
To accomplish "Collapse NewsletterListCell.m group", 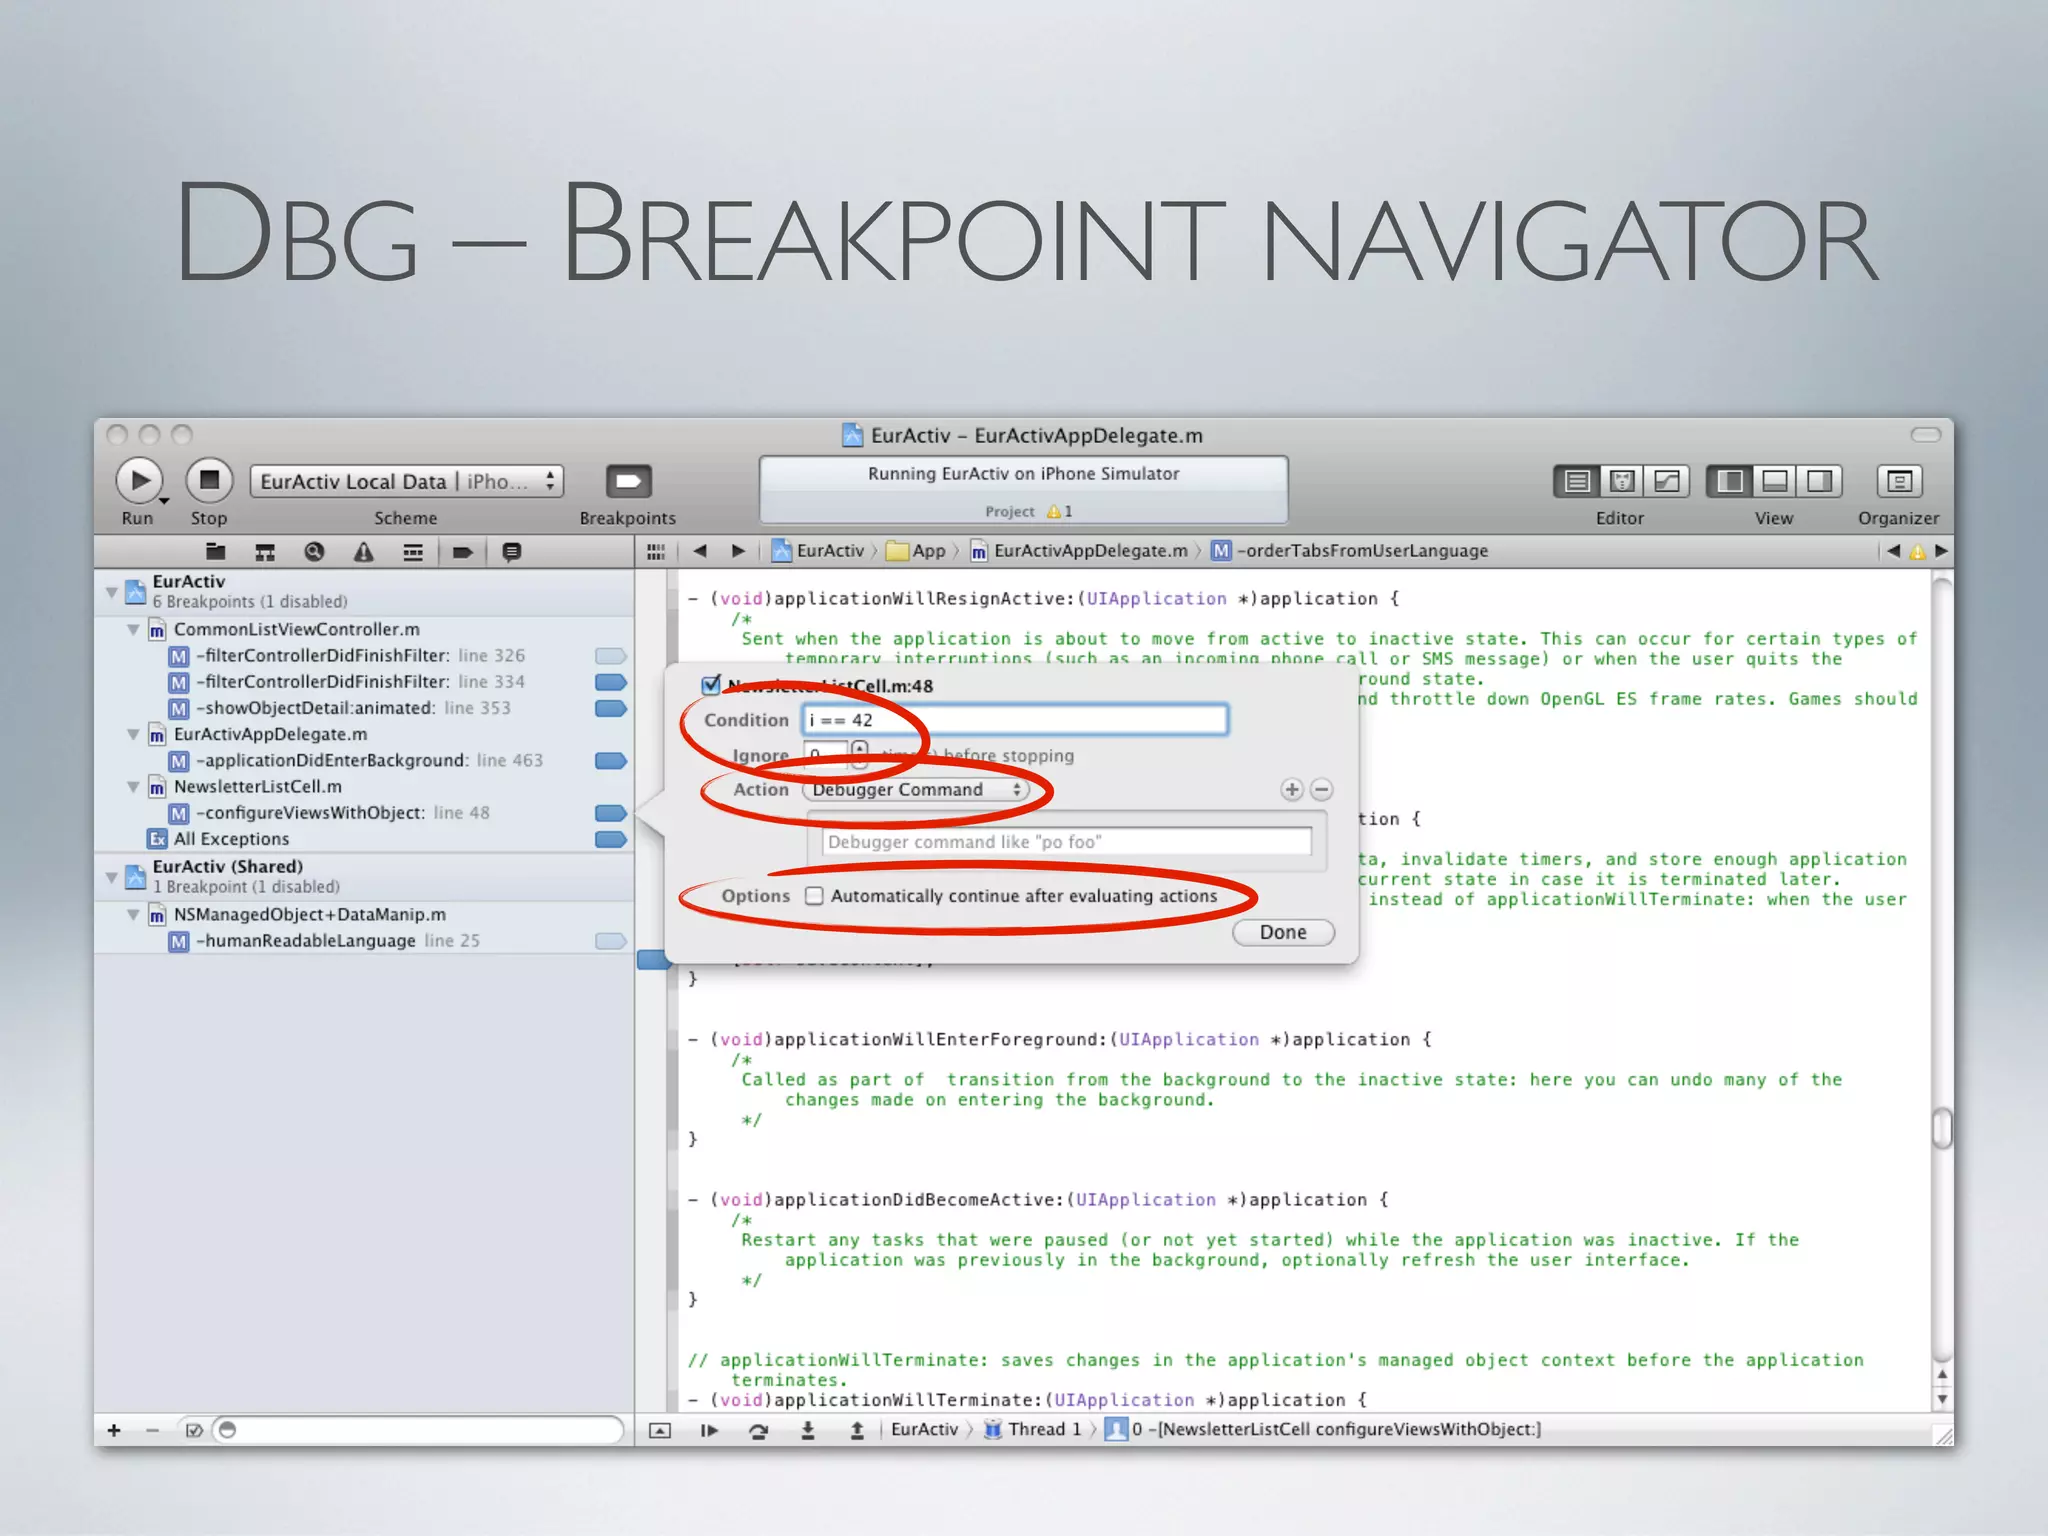I will pos(133,787).
